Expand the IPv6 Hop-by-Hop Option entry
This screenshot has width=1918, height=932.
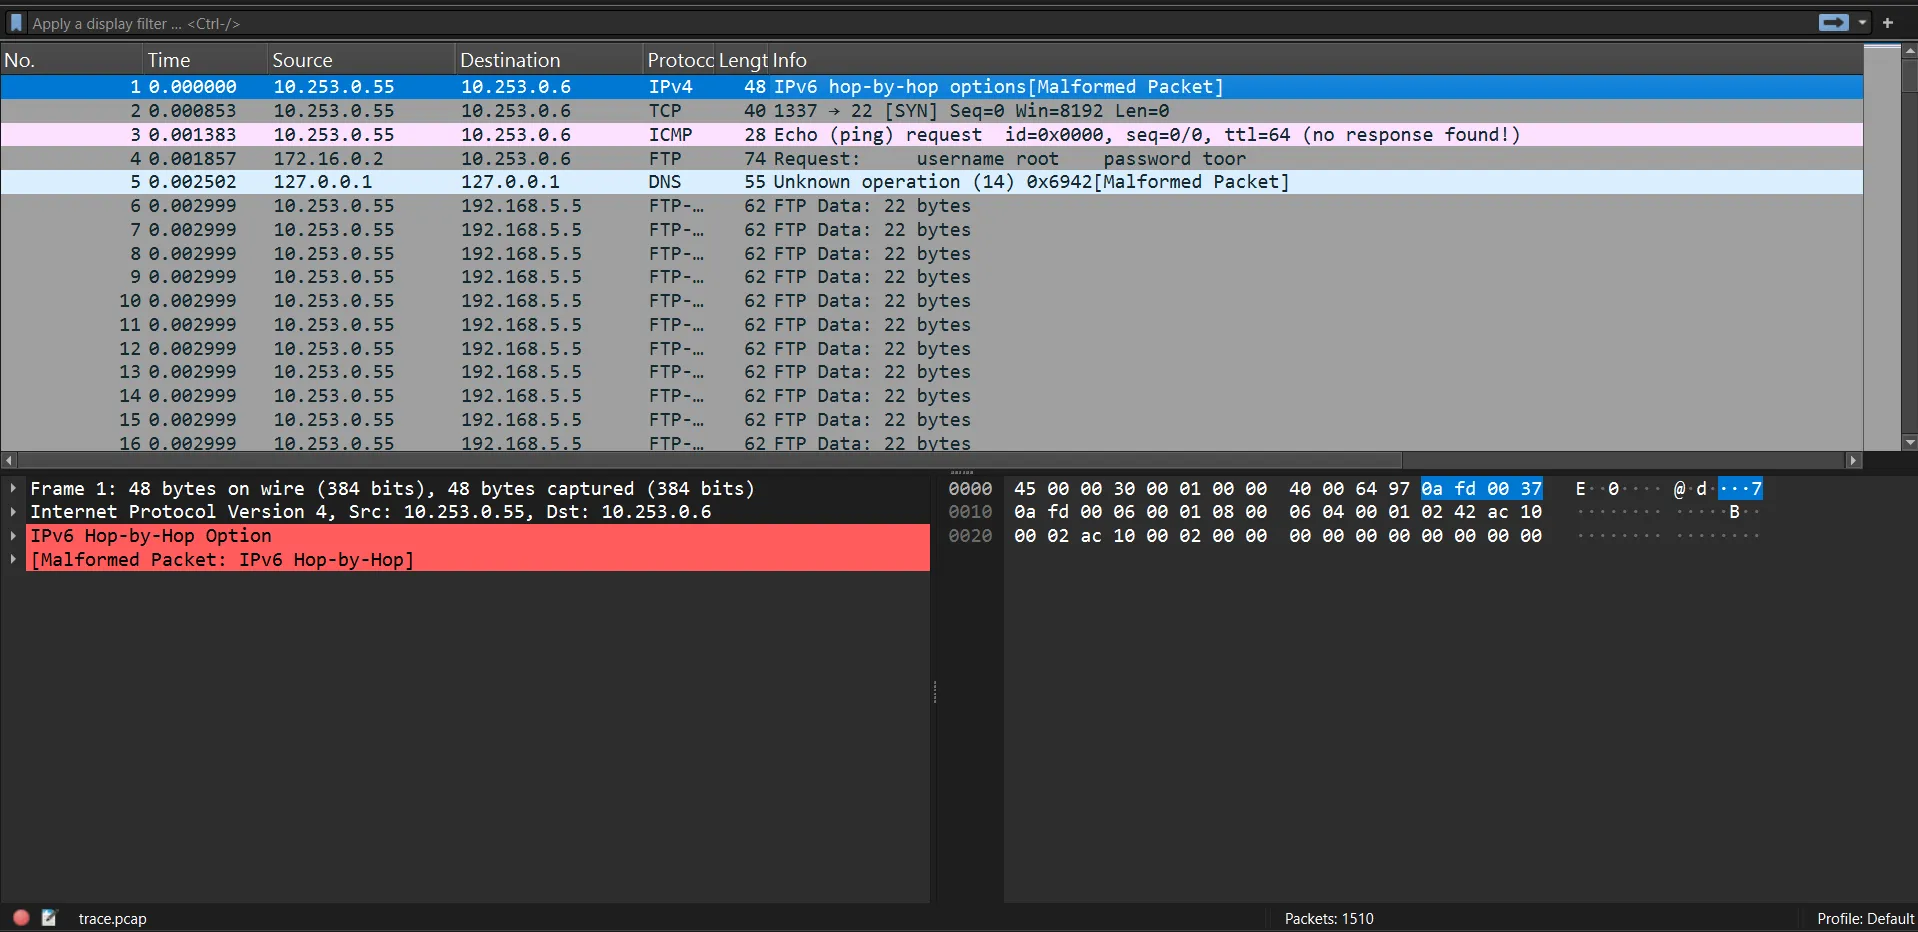click(x=13, y=536)
